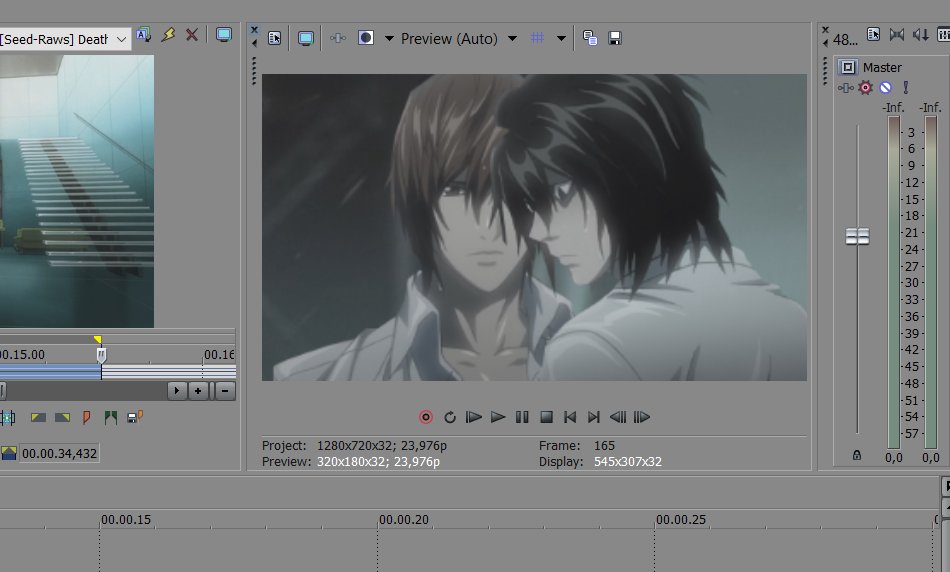Click the Trimmer playhead cursor handle
950x572 pixels.
coord(102,355)
